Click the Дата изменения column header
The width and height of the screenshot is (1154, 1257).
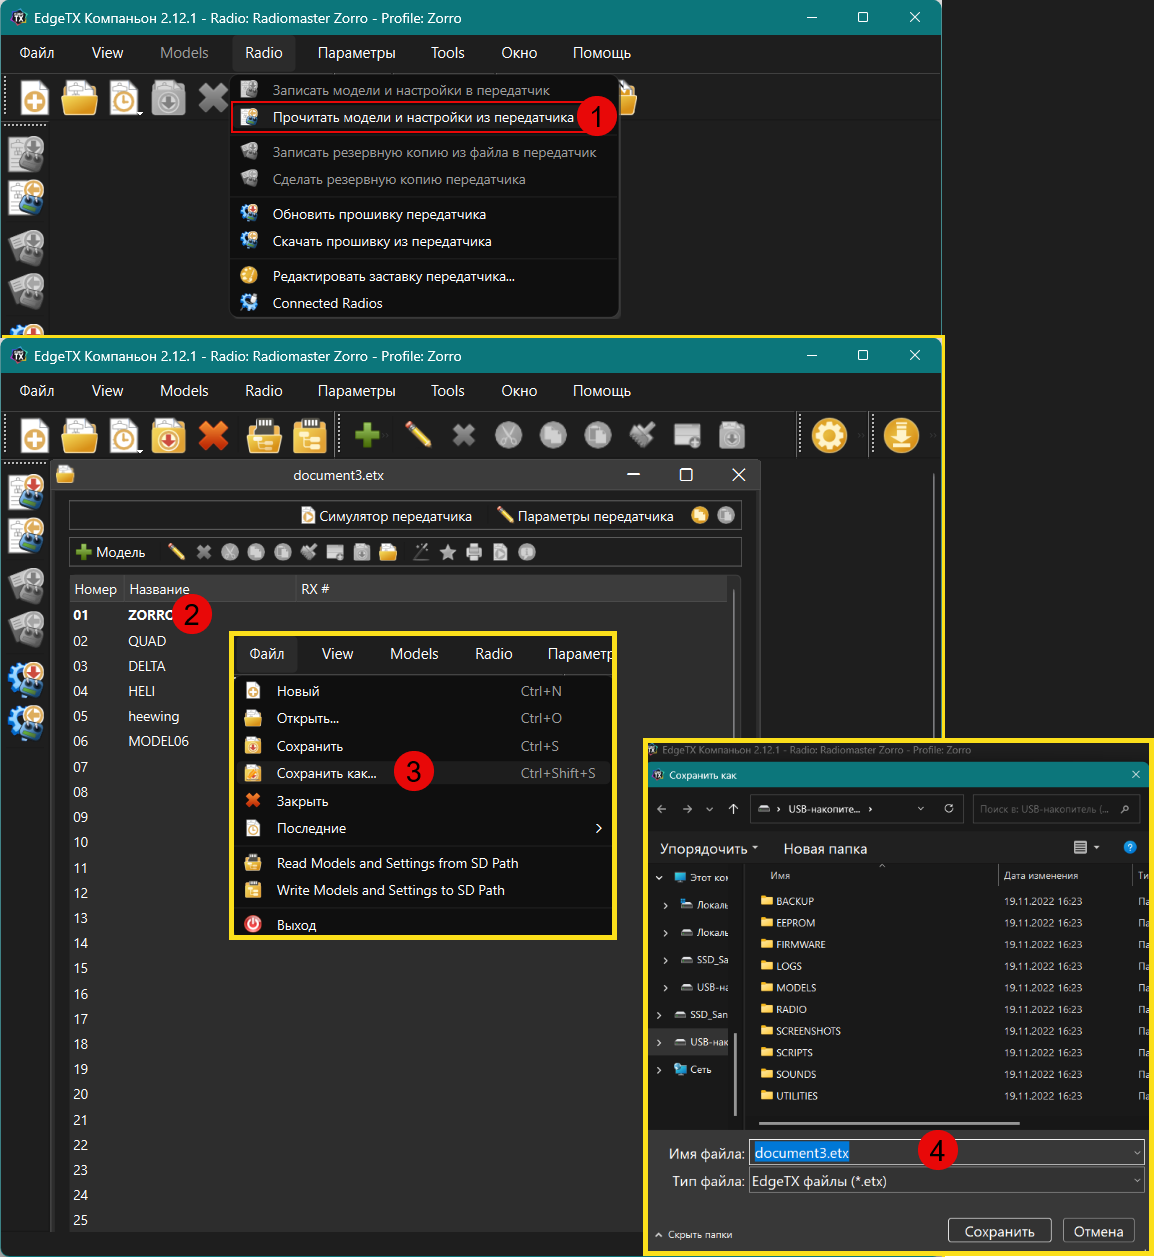coord(1041,876)
